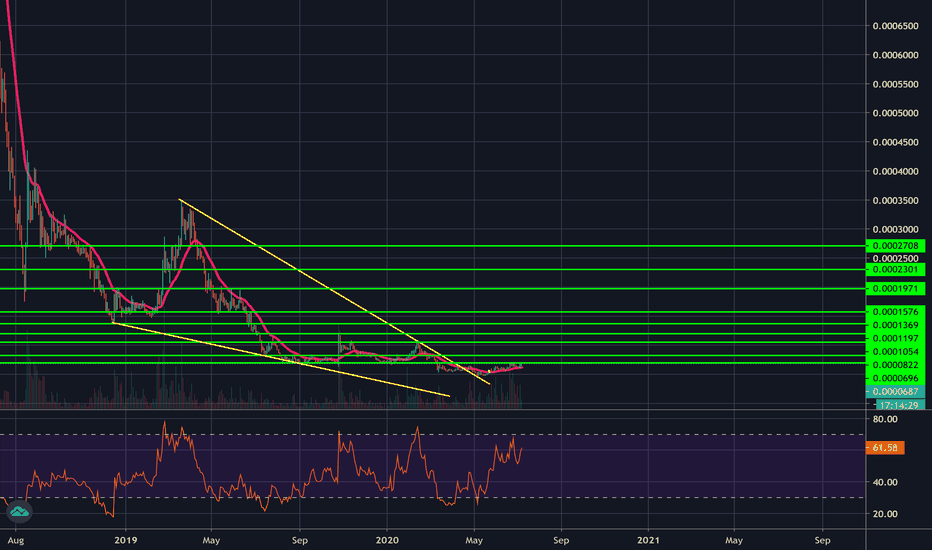Click the 0.0006000 price scale label
The image size is (932, 550).
click(x=896, y=55)
